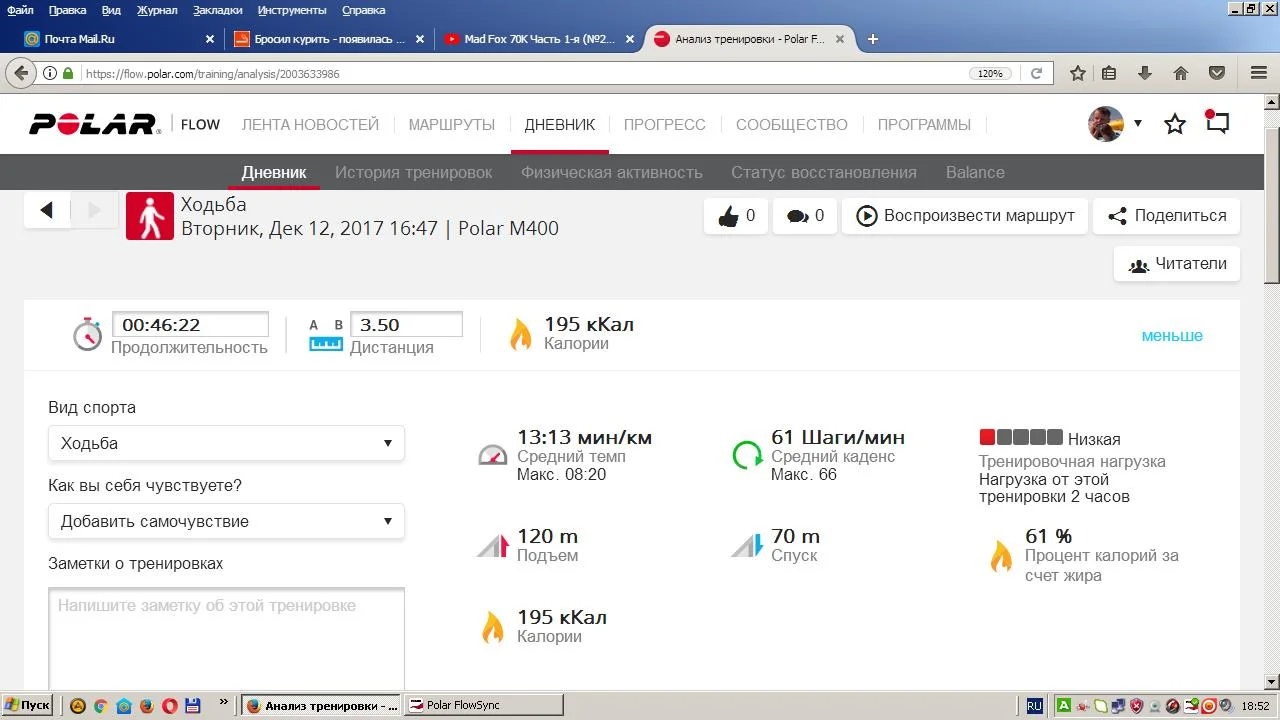
Task: Edit the distance field 3.50
Action: [x=406, y=325]
